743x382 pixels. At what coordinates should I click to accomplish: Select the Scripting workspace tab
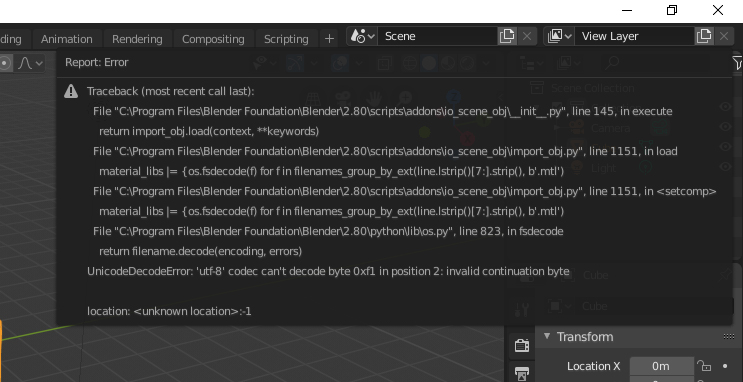click(286, 39)
